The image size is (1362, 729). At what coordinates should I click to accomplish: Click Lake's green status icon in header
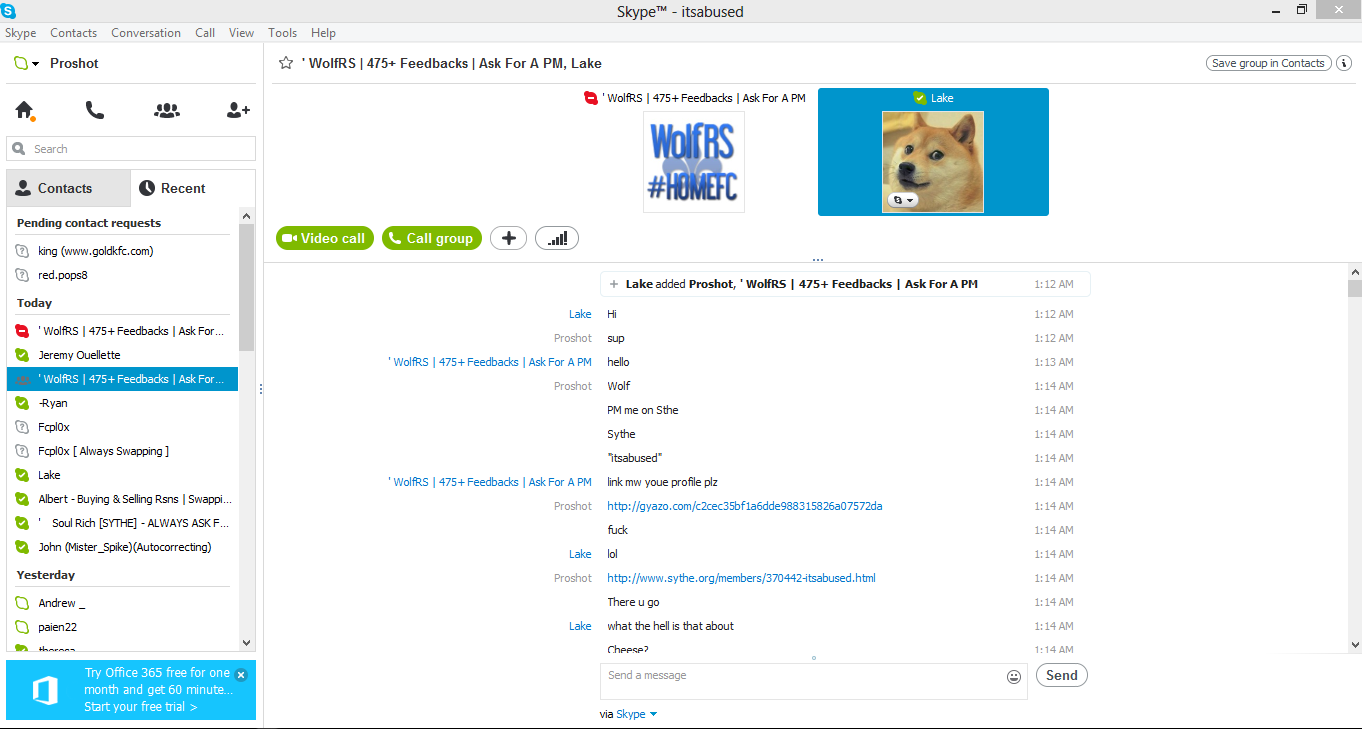coord(920,98)
